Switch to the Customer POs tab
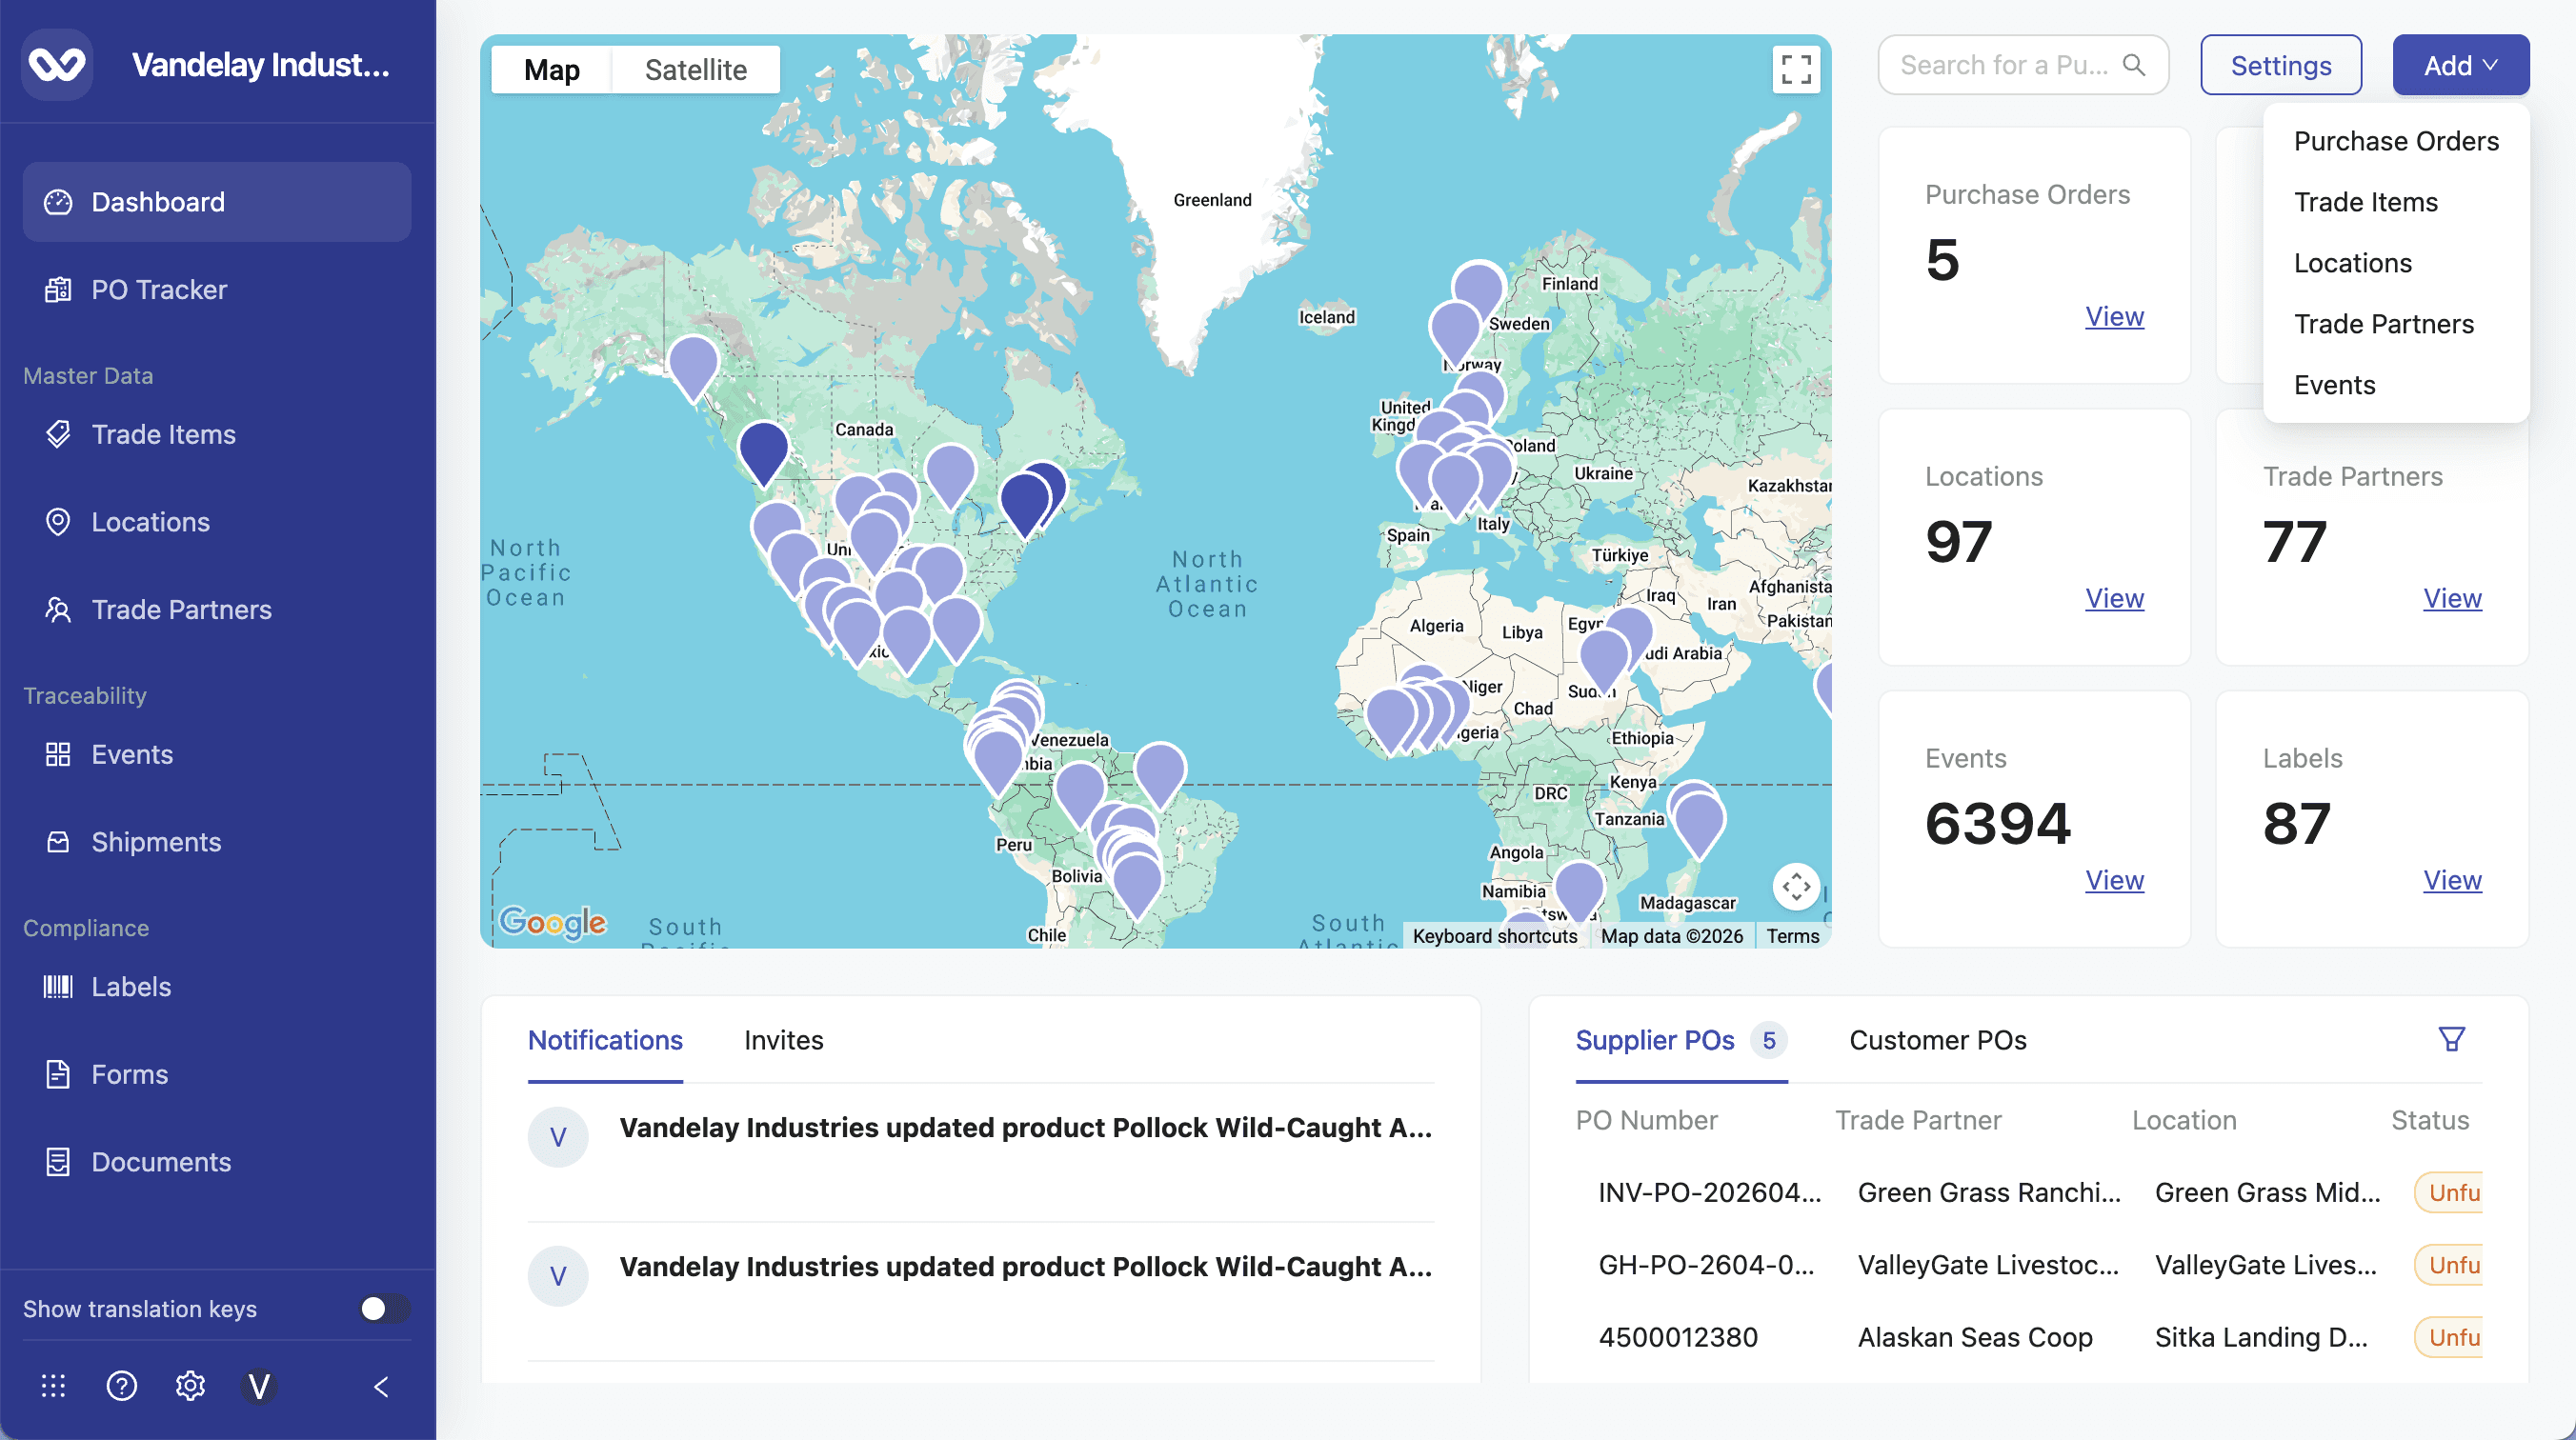 pyautogui.click(x=1937, y=1040)
